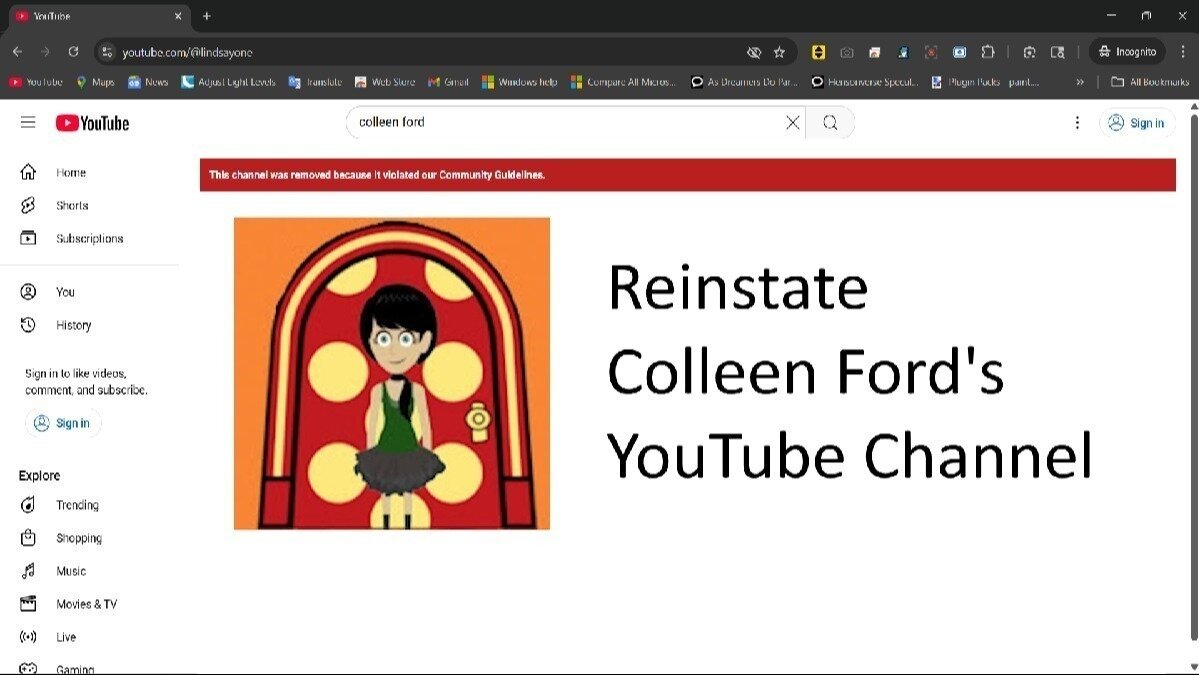The width and height of the screenshot is (1199, 675).
Task: Open the Shorts section in the sidebar
Action: 71,205
